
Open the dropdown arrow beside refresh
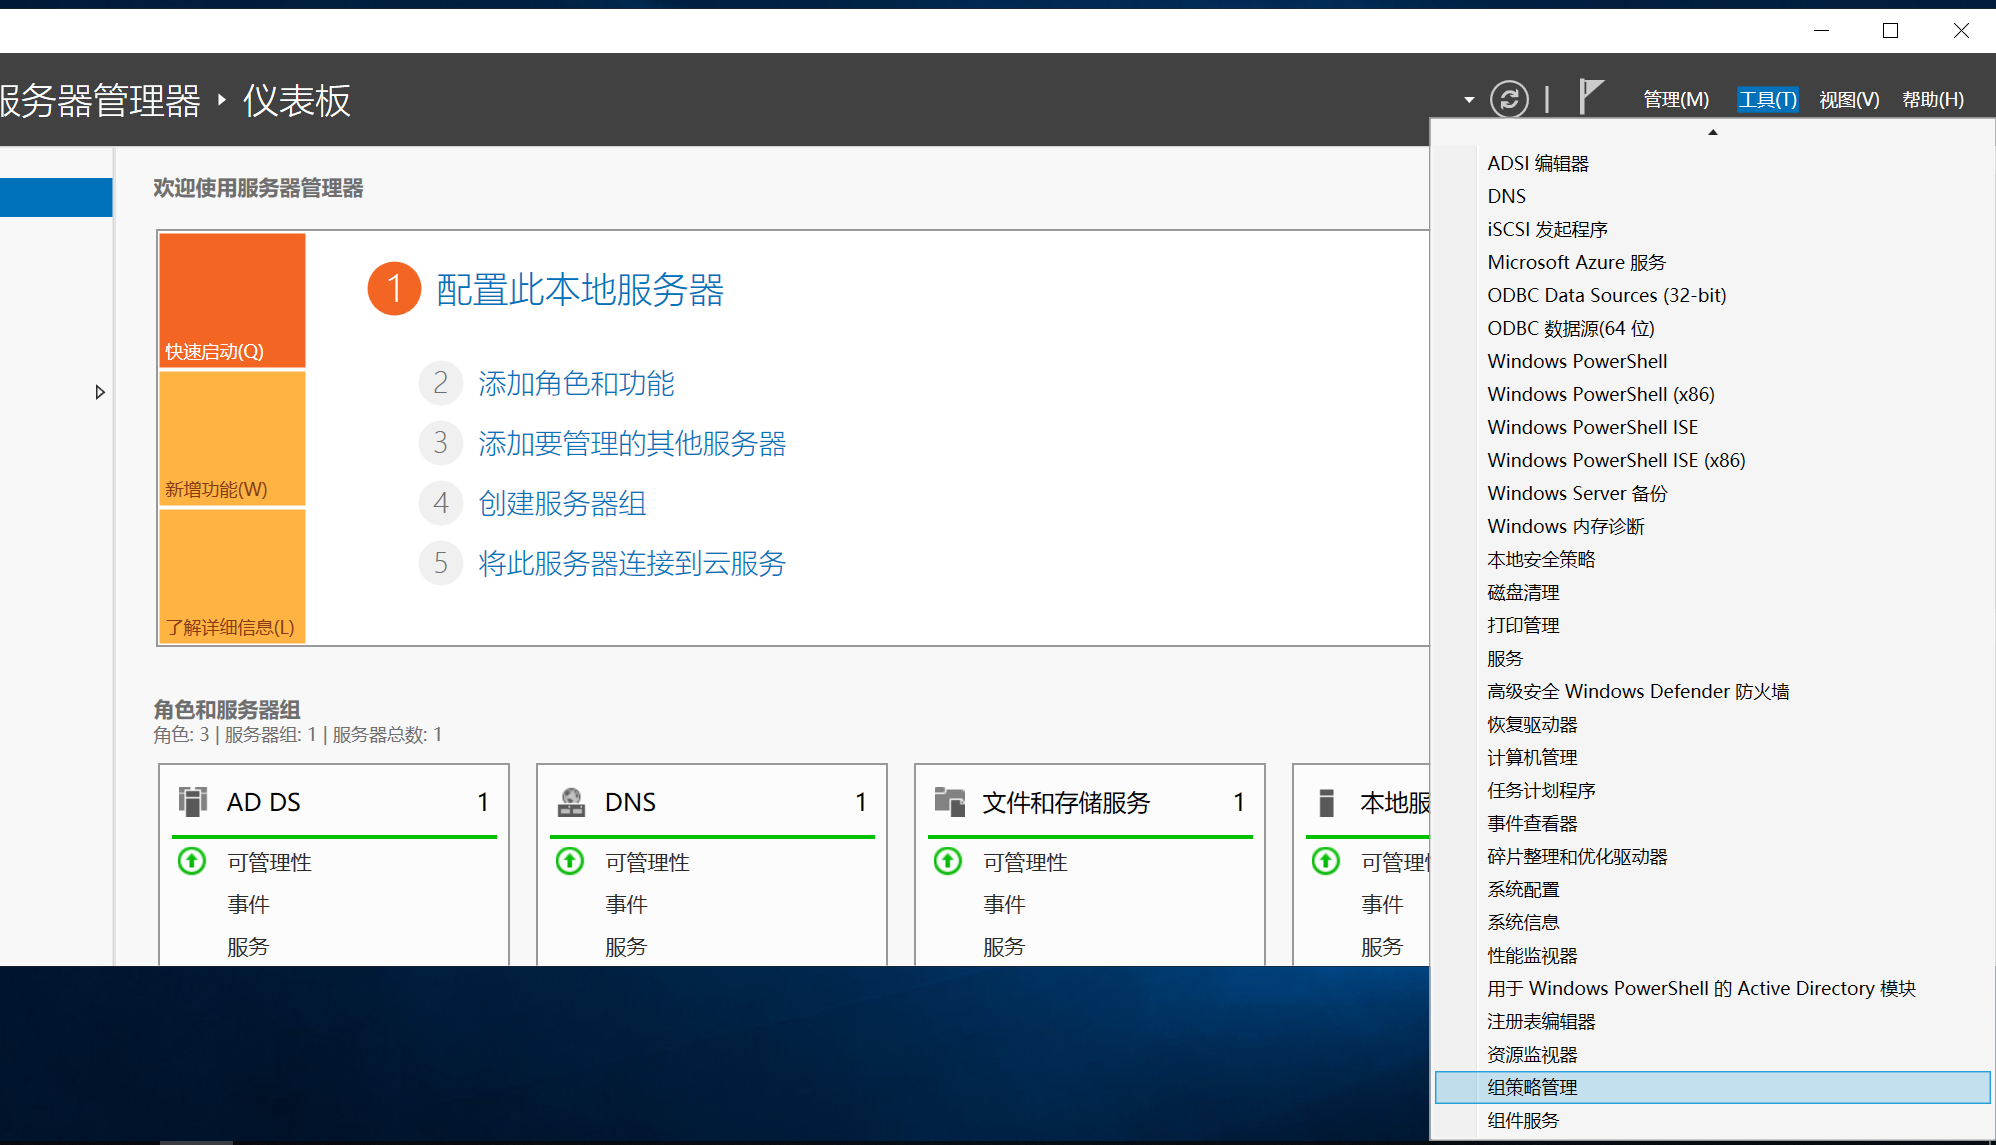click(1469, 100)
